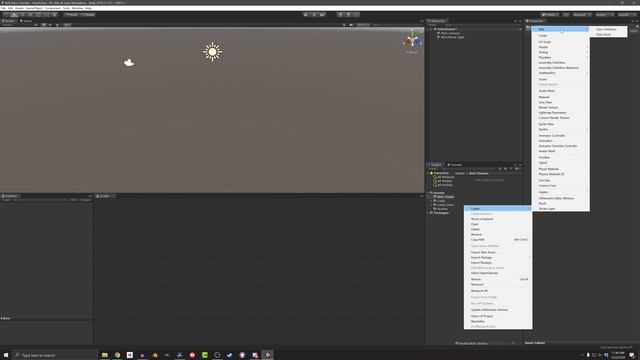Screen dimensions: 640x360
Task: Open the Collab dropdown
Action: [549, 15]
